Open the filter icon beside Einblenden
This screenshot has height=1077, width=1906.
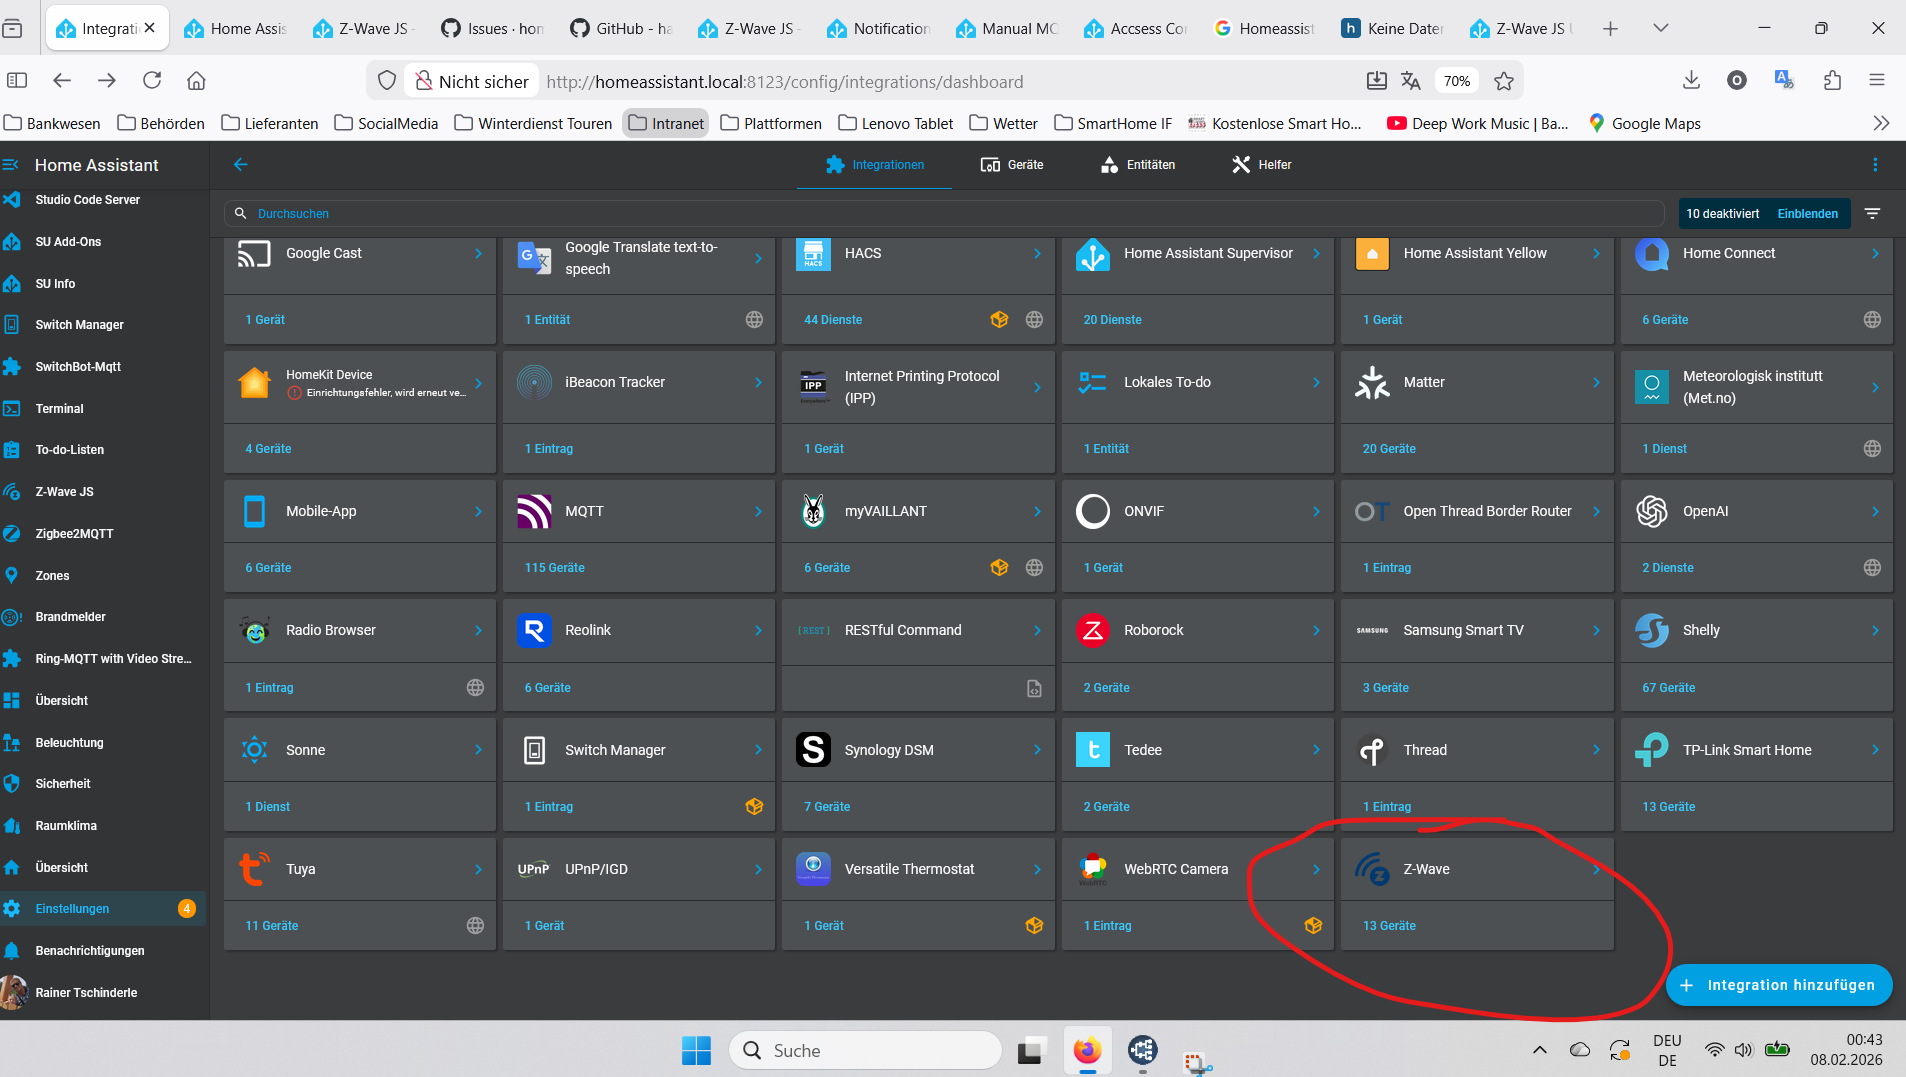(1873, 213)
